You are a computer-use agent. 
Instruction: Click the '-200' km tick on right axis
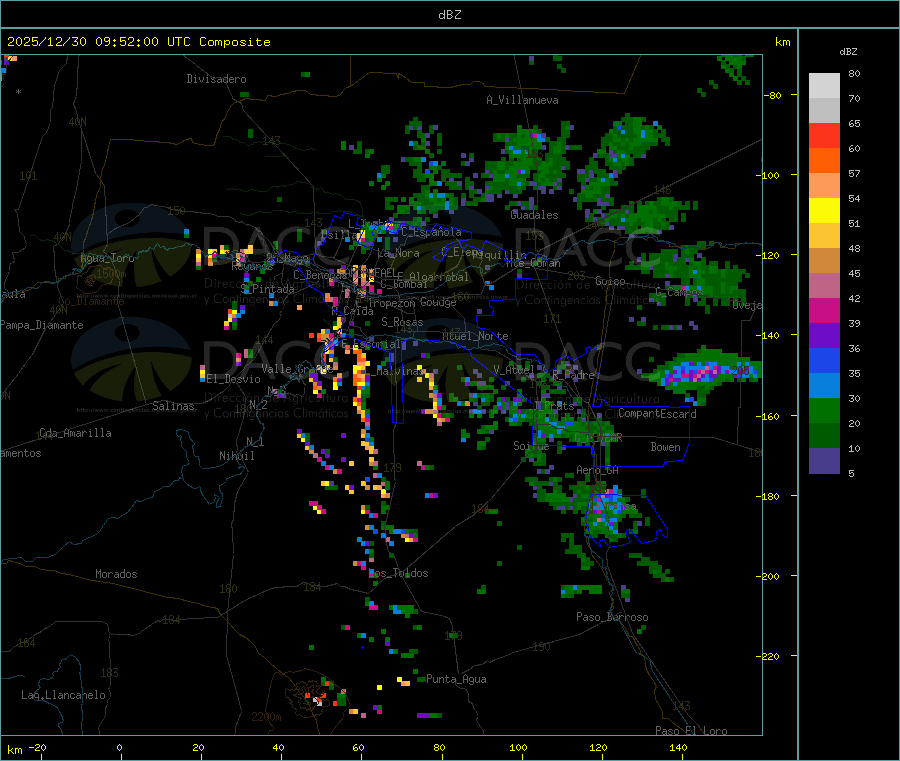pos(770,576)
